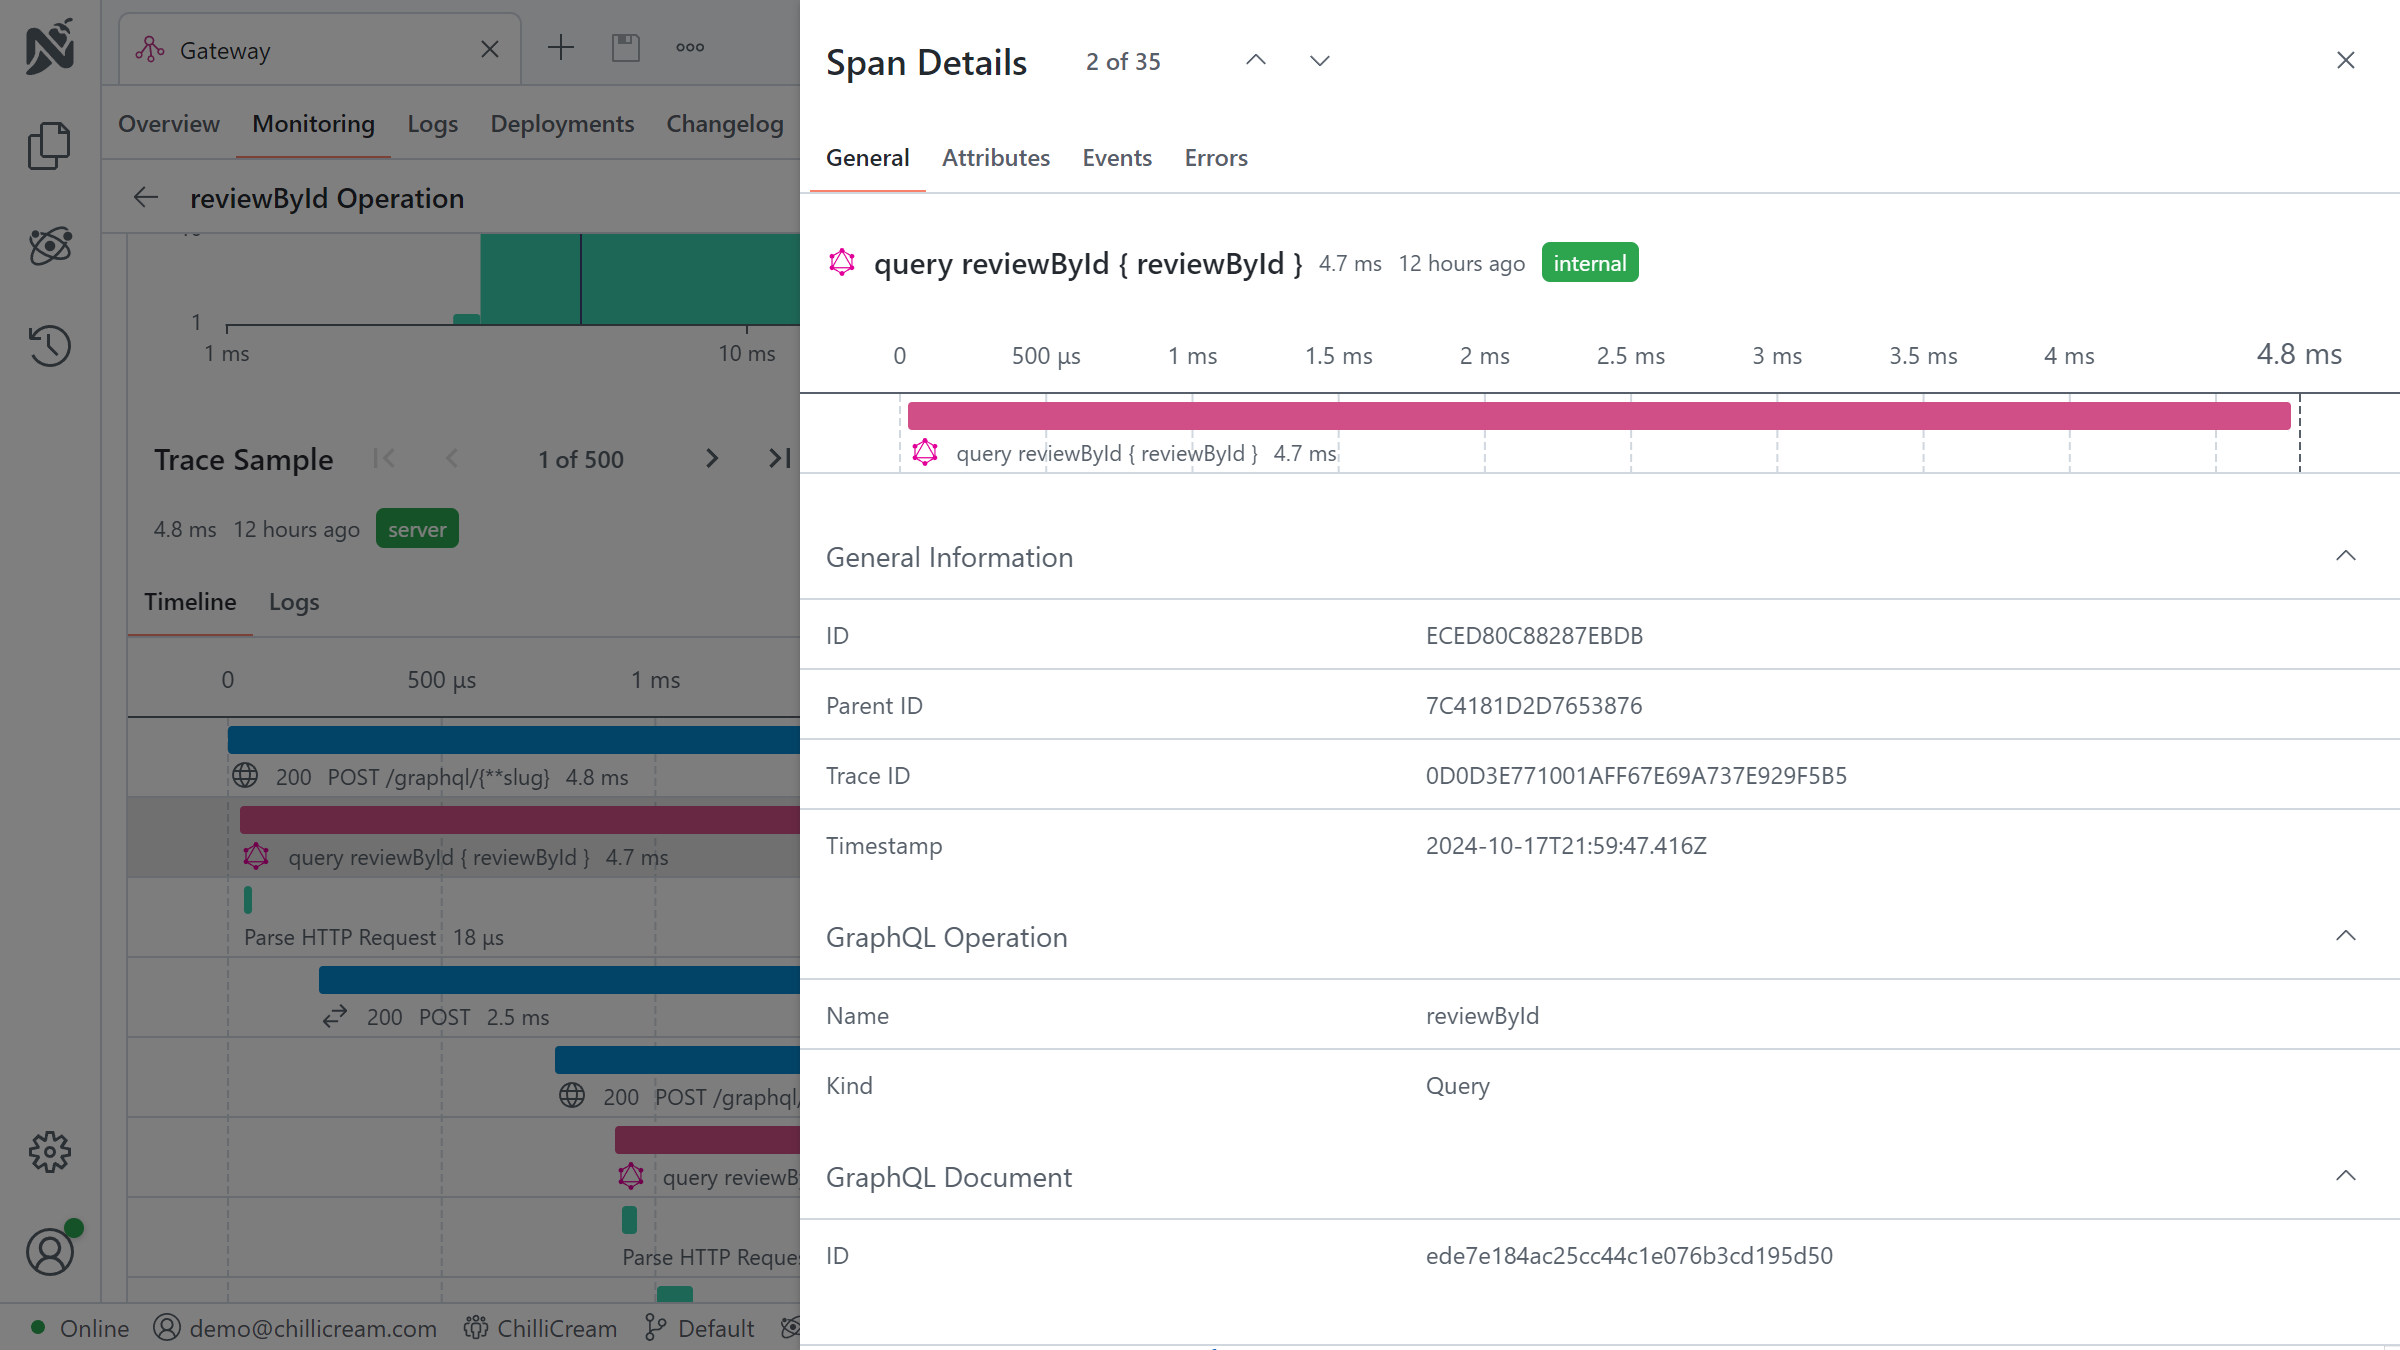Go to next span with down chevron
This screenshot has height=1350, width=2400.
pyautogui.click(x=1320, y=61)
